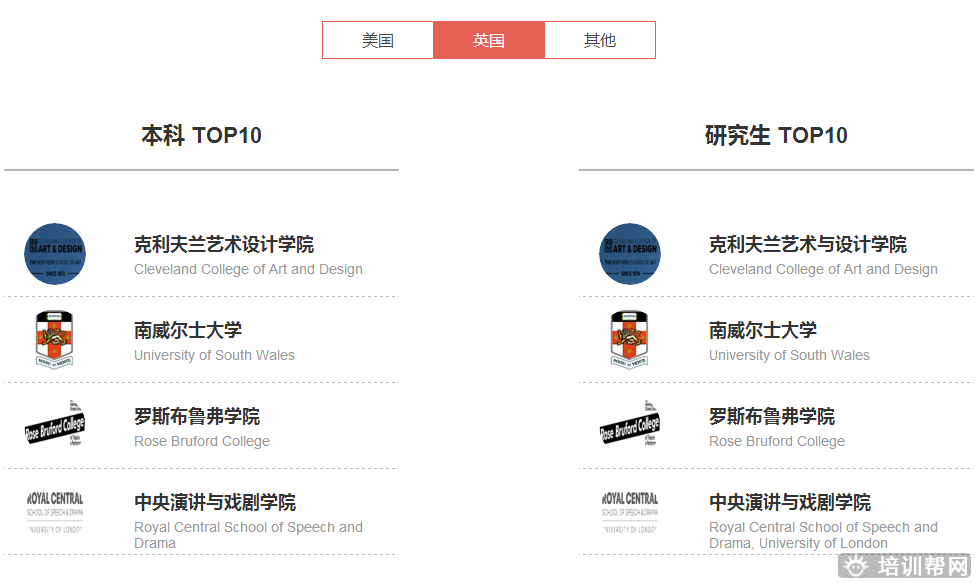
Task: Open 罗斯布鲁弗学院 in the 本科 TOP10 list
Action: click(x=197, y=416)
